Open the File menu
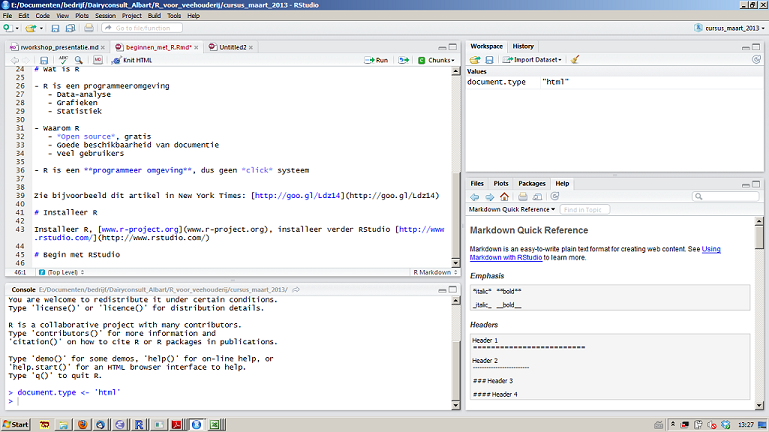The width and height of the screenshot is (769, 432). 7,16
